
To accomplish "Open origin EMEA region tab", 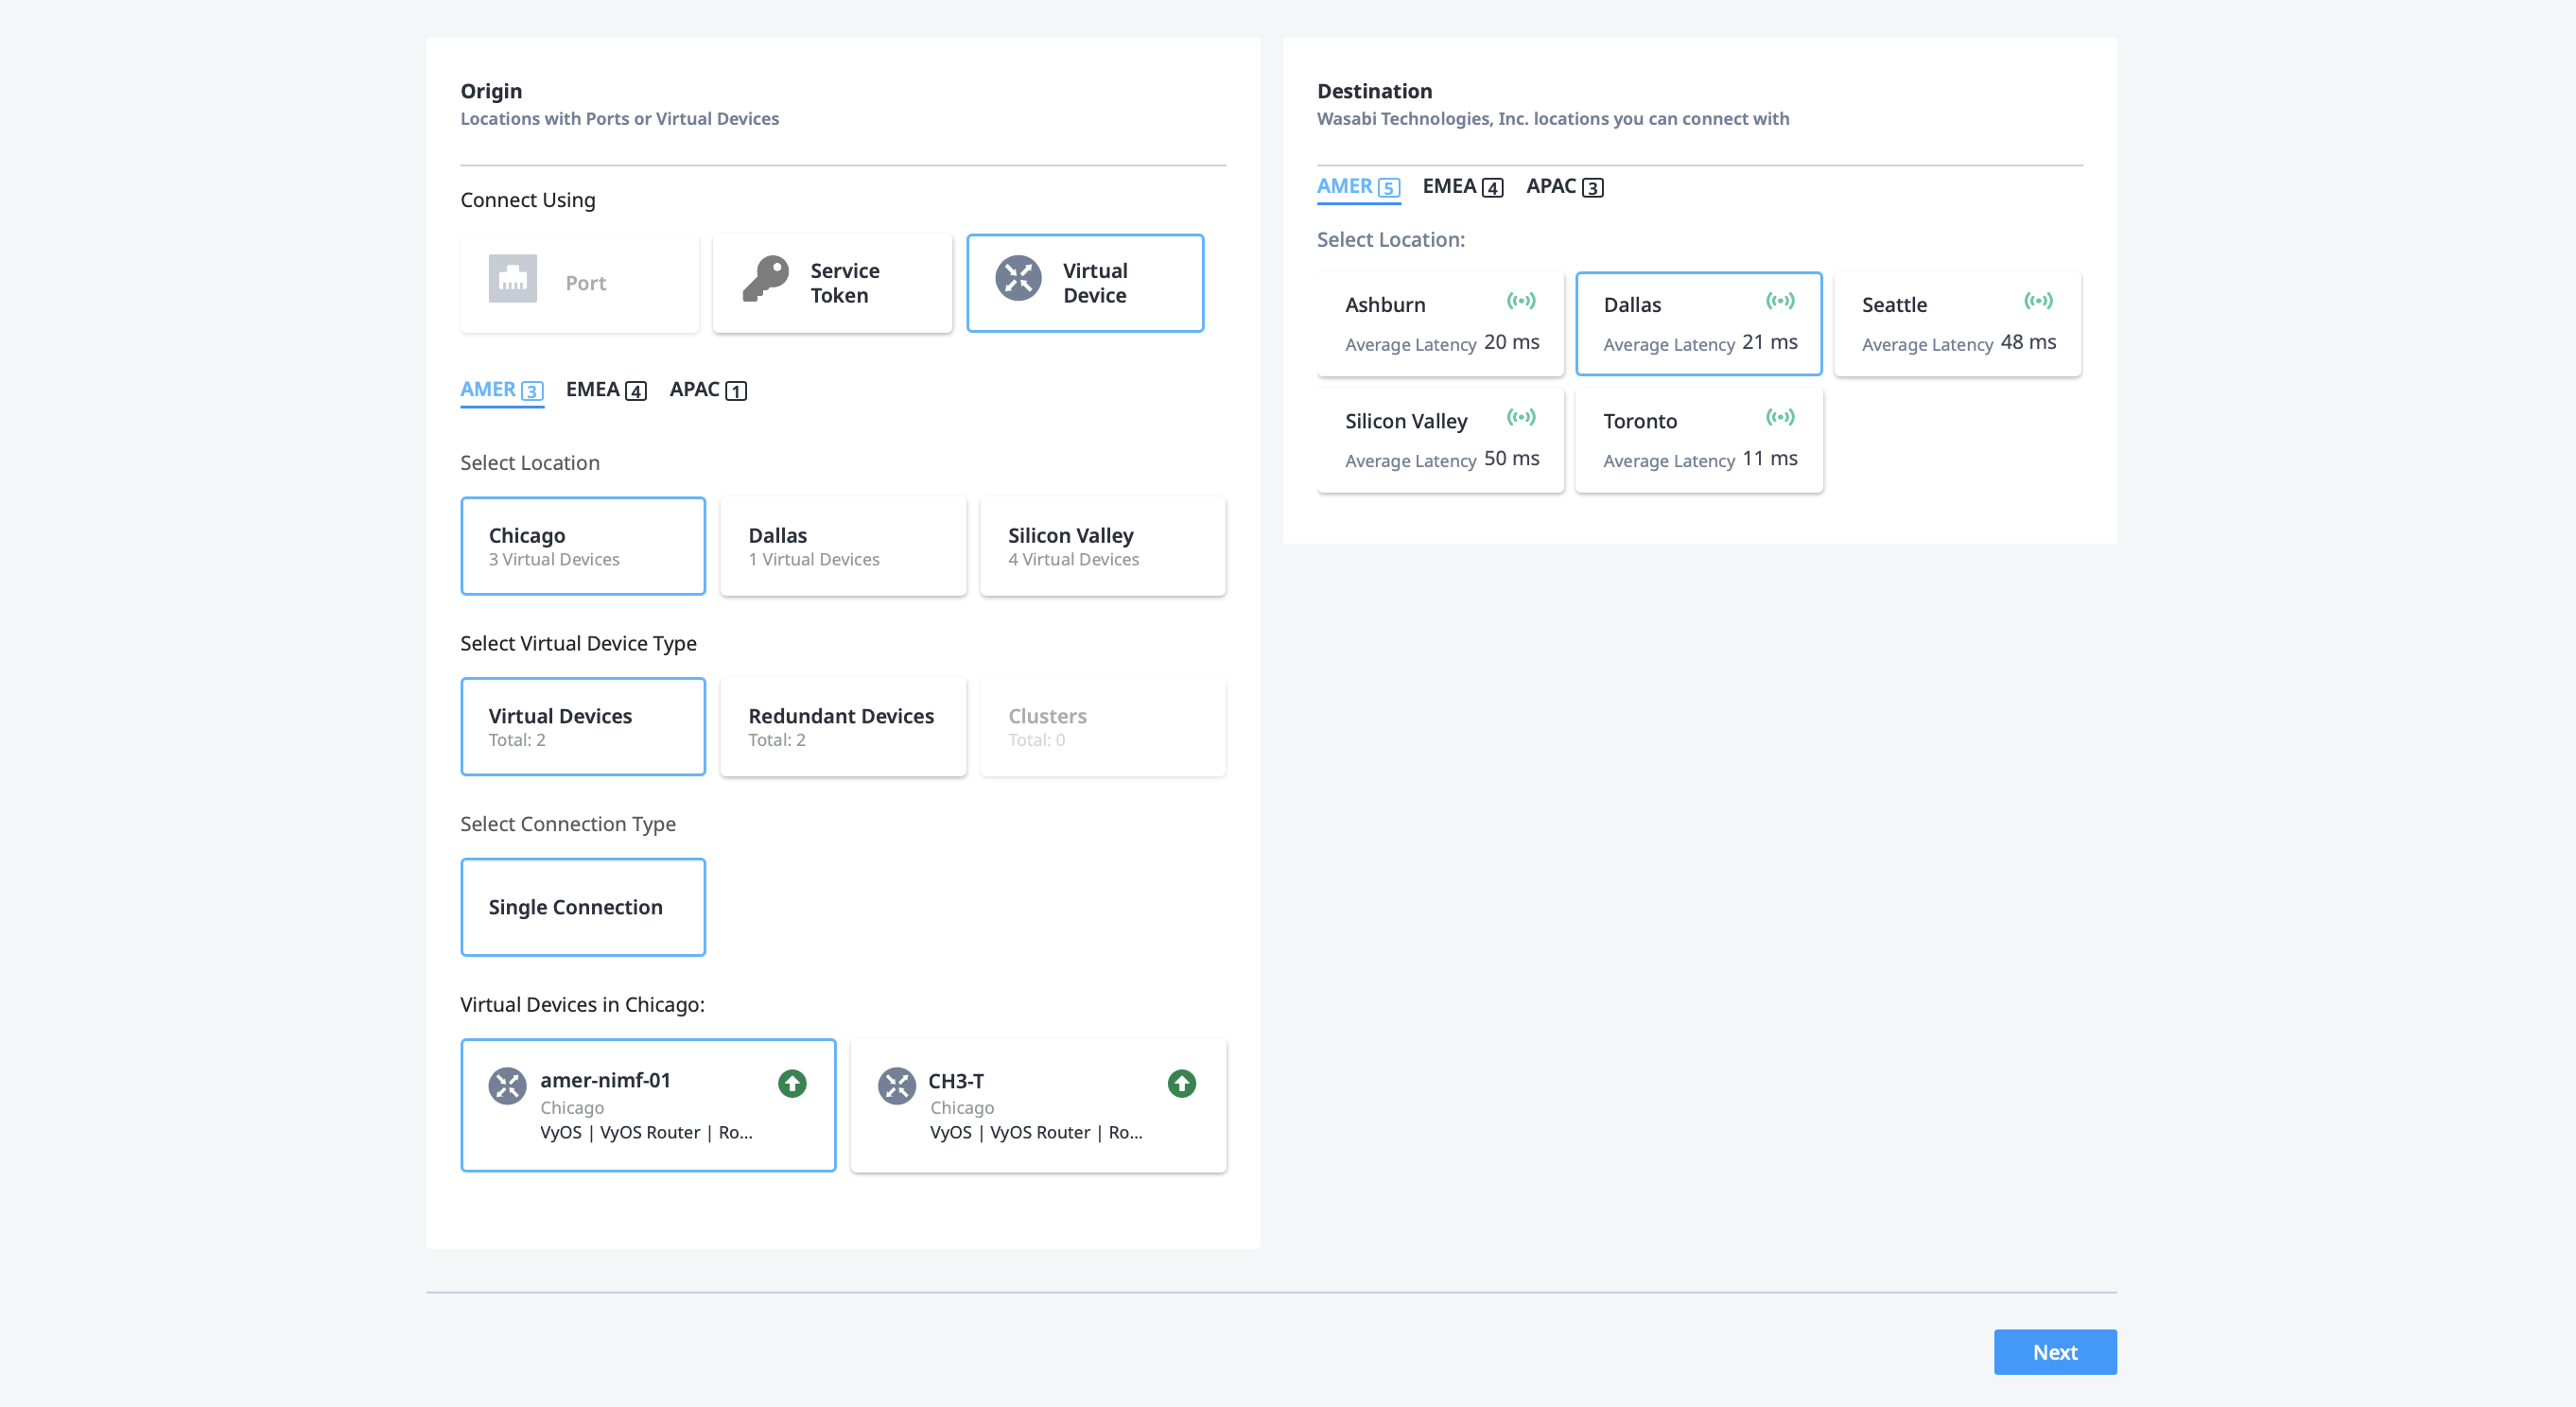I will click(606, 390).
